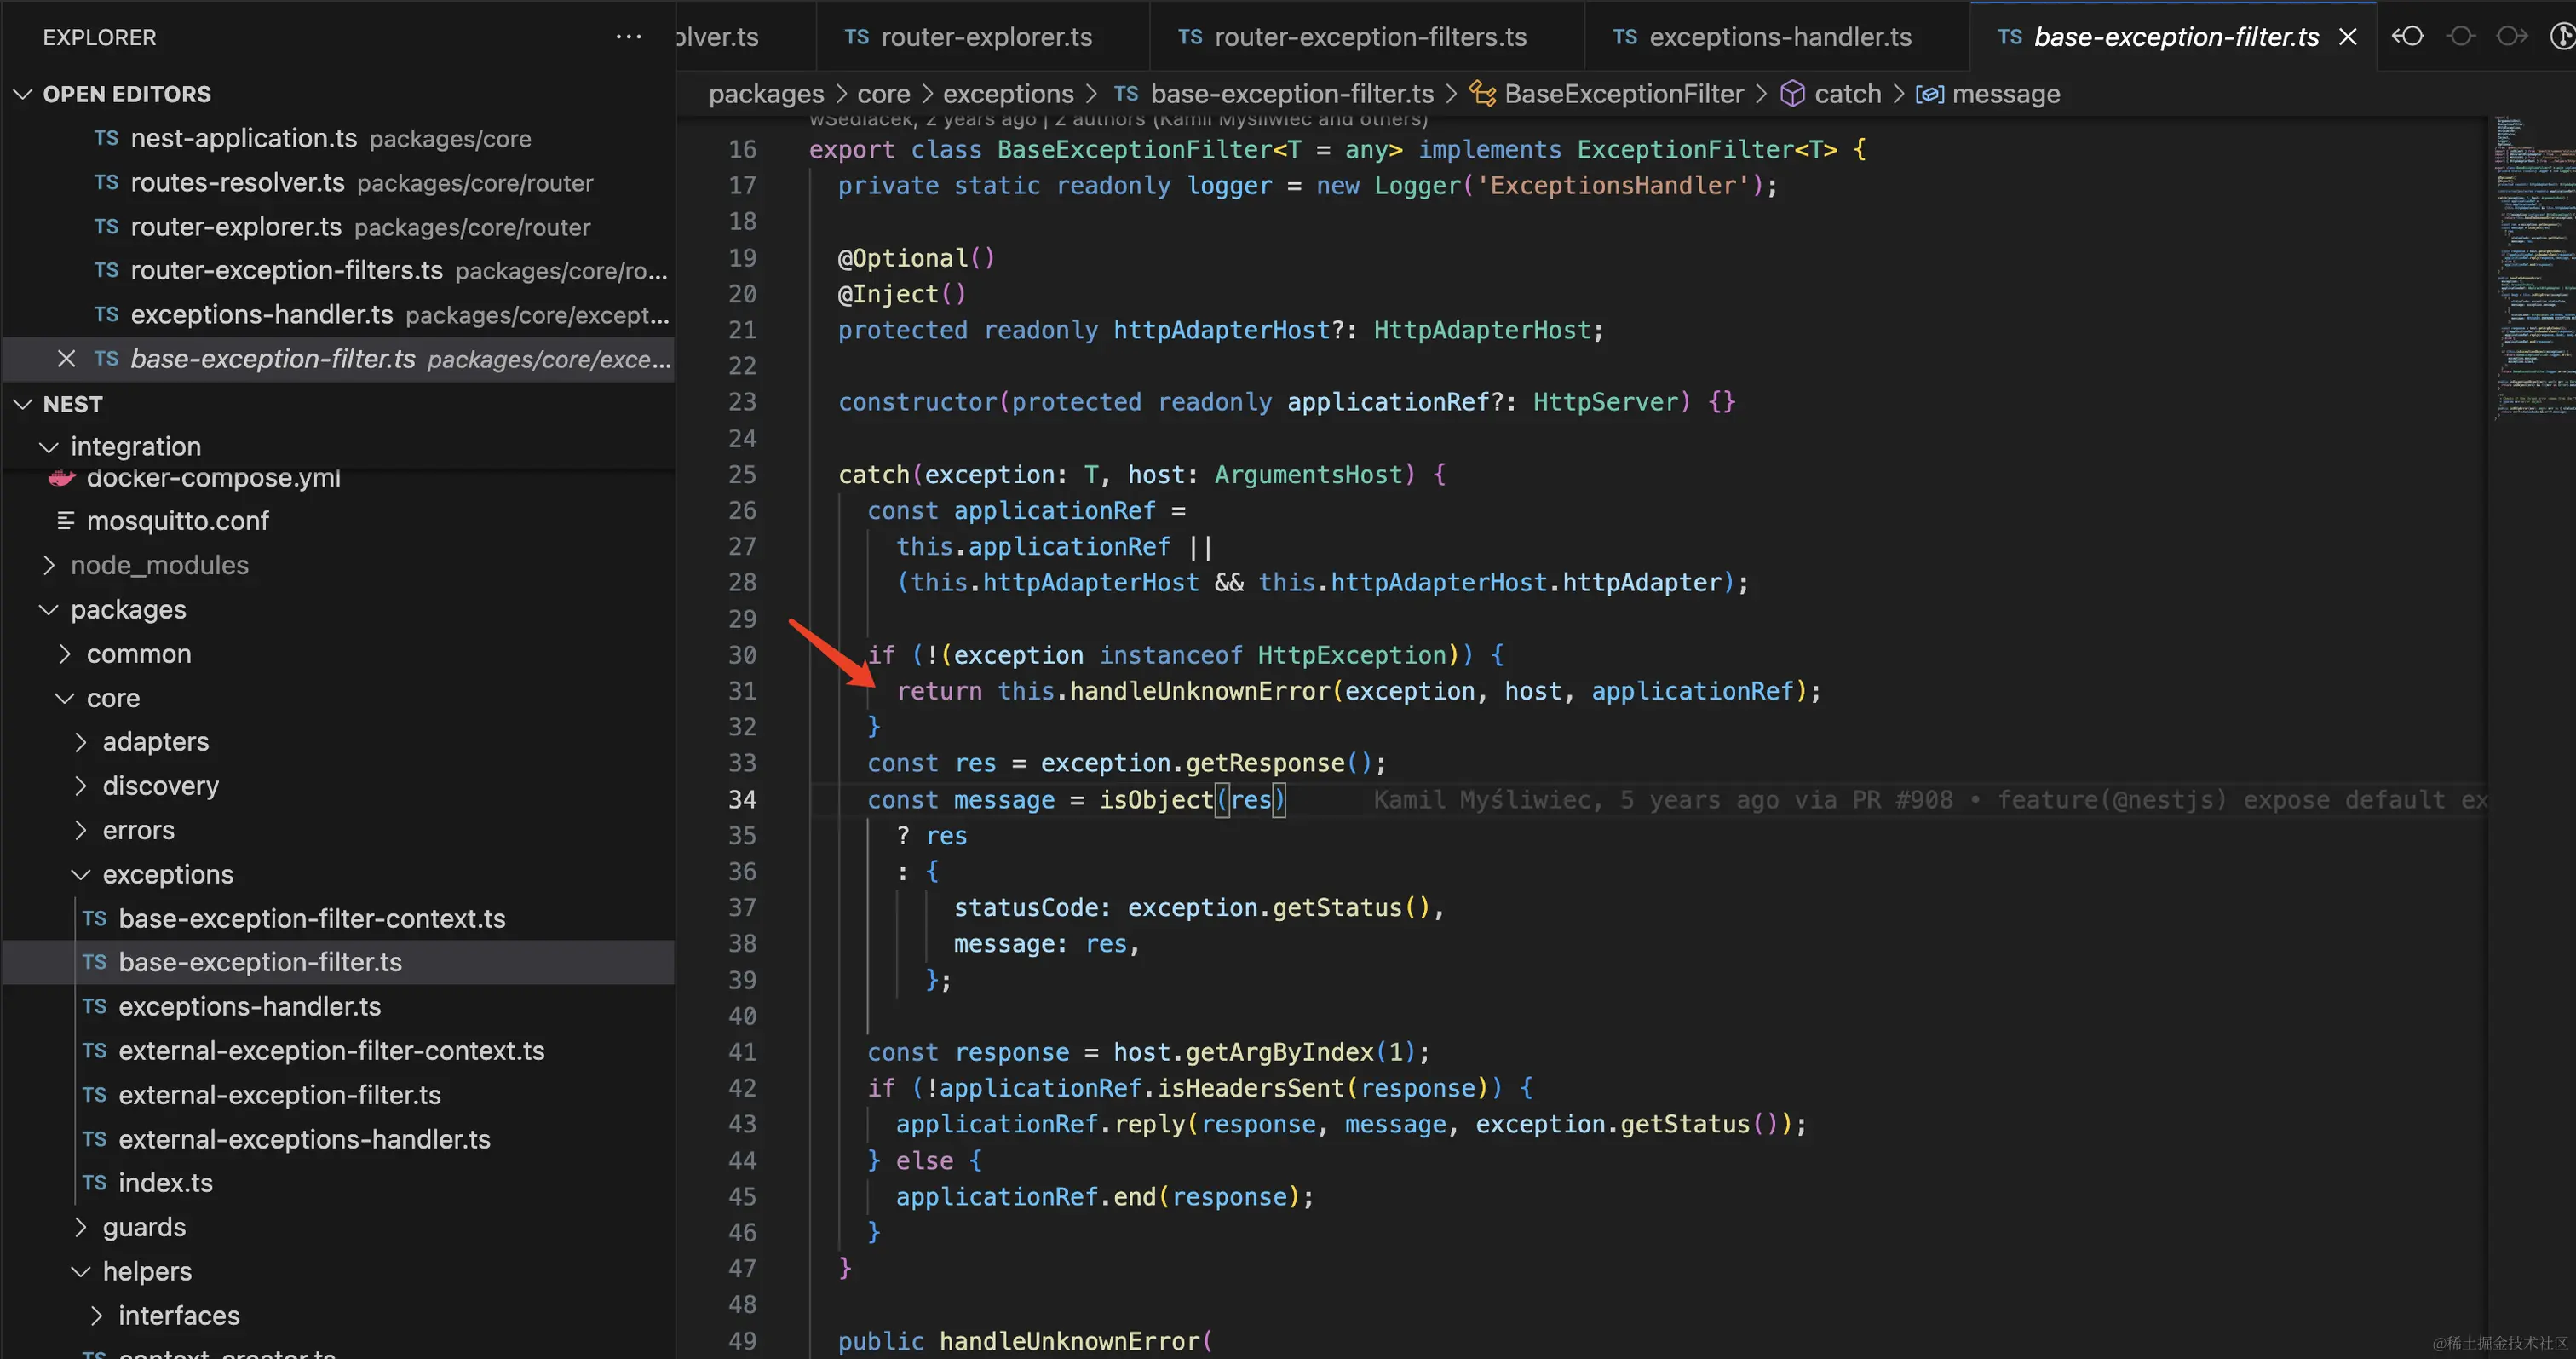The width and height of the screenshot is (2576, 1359).
Task: Collapse the helpers folder
Action: 81,1271
